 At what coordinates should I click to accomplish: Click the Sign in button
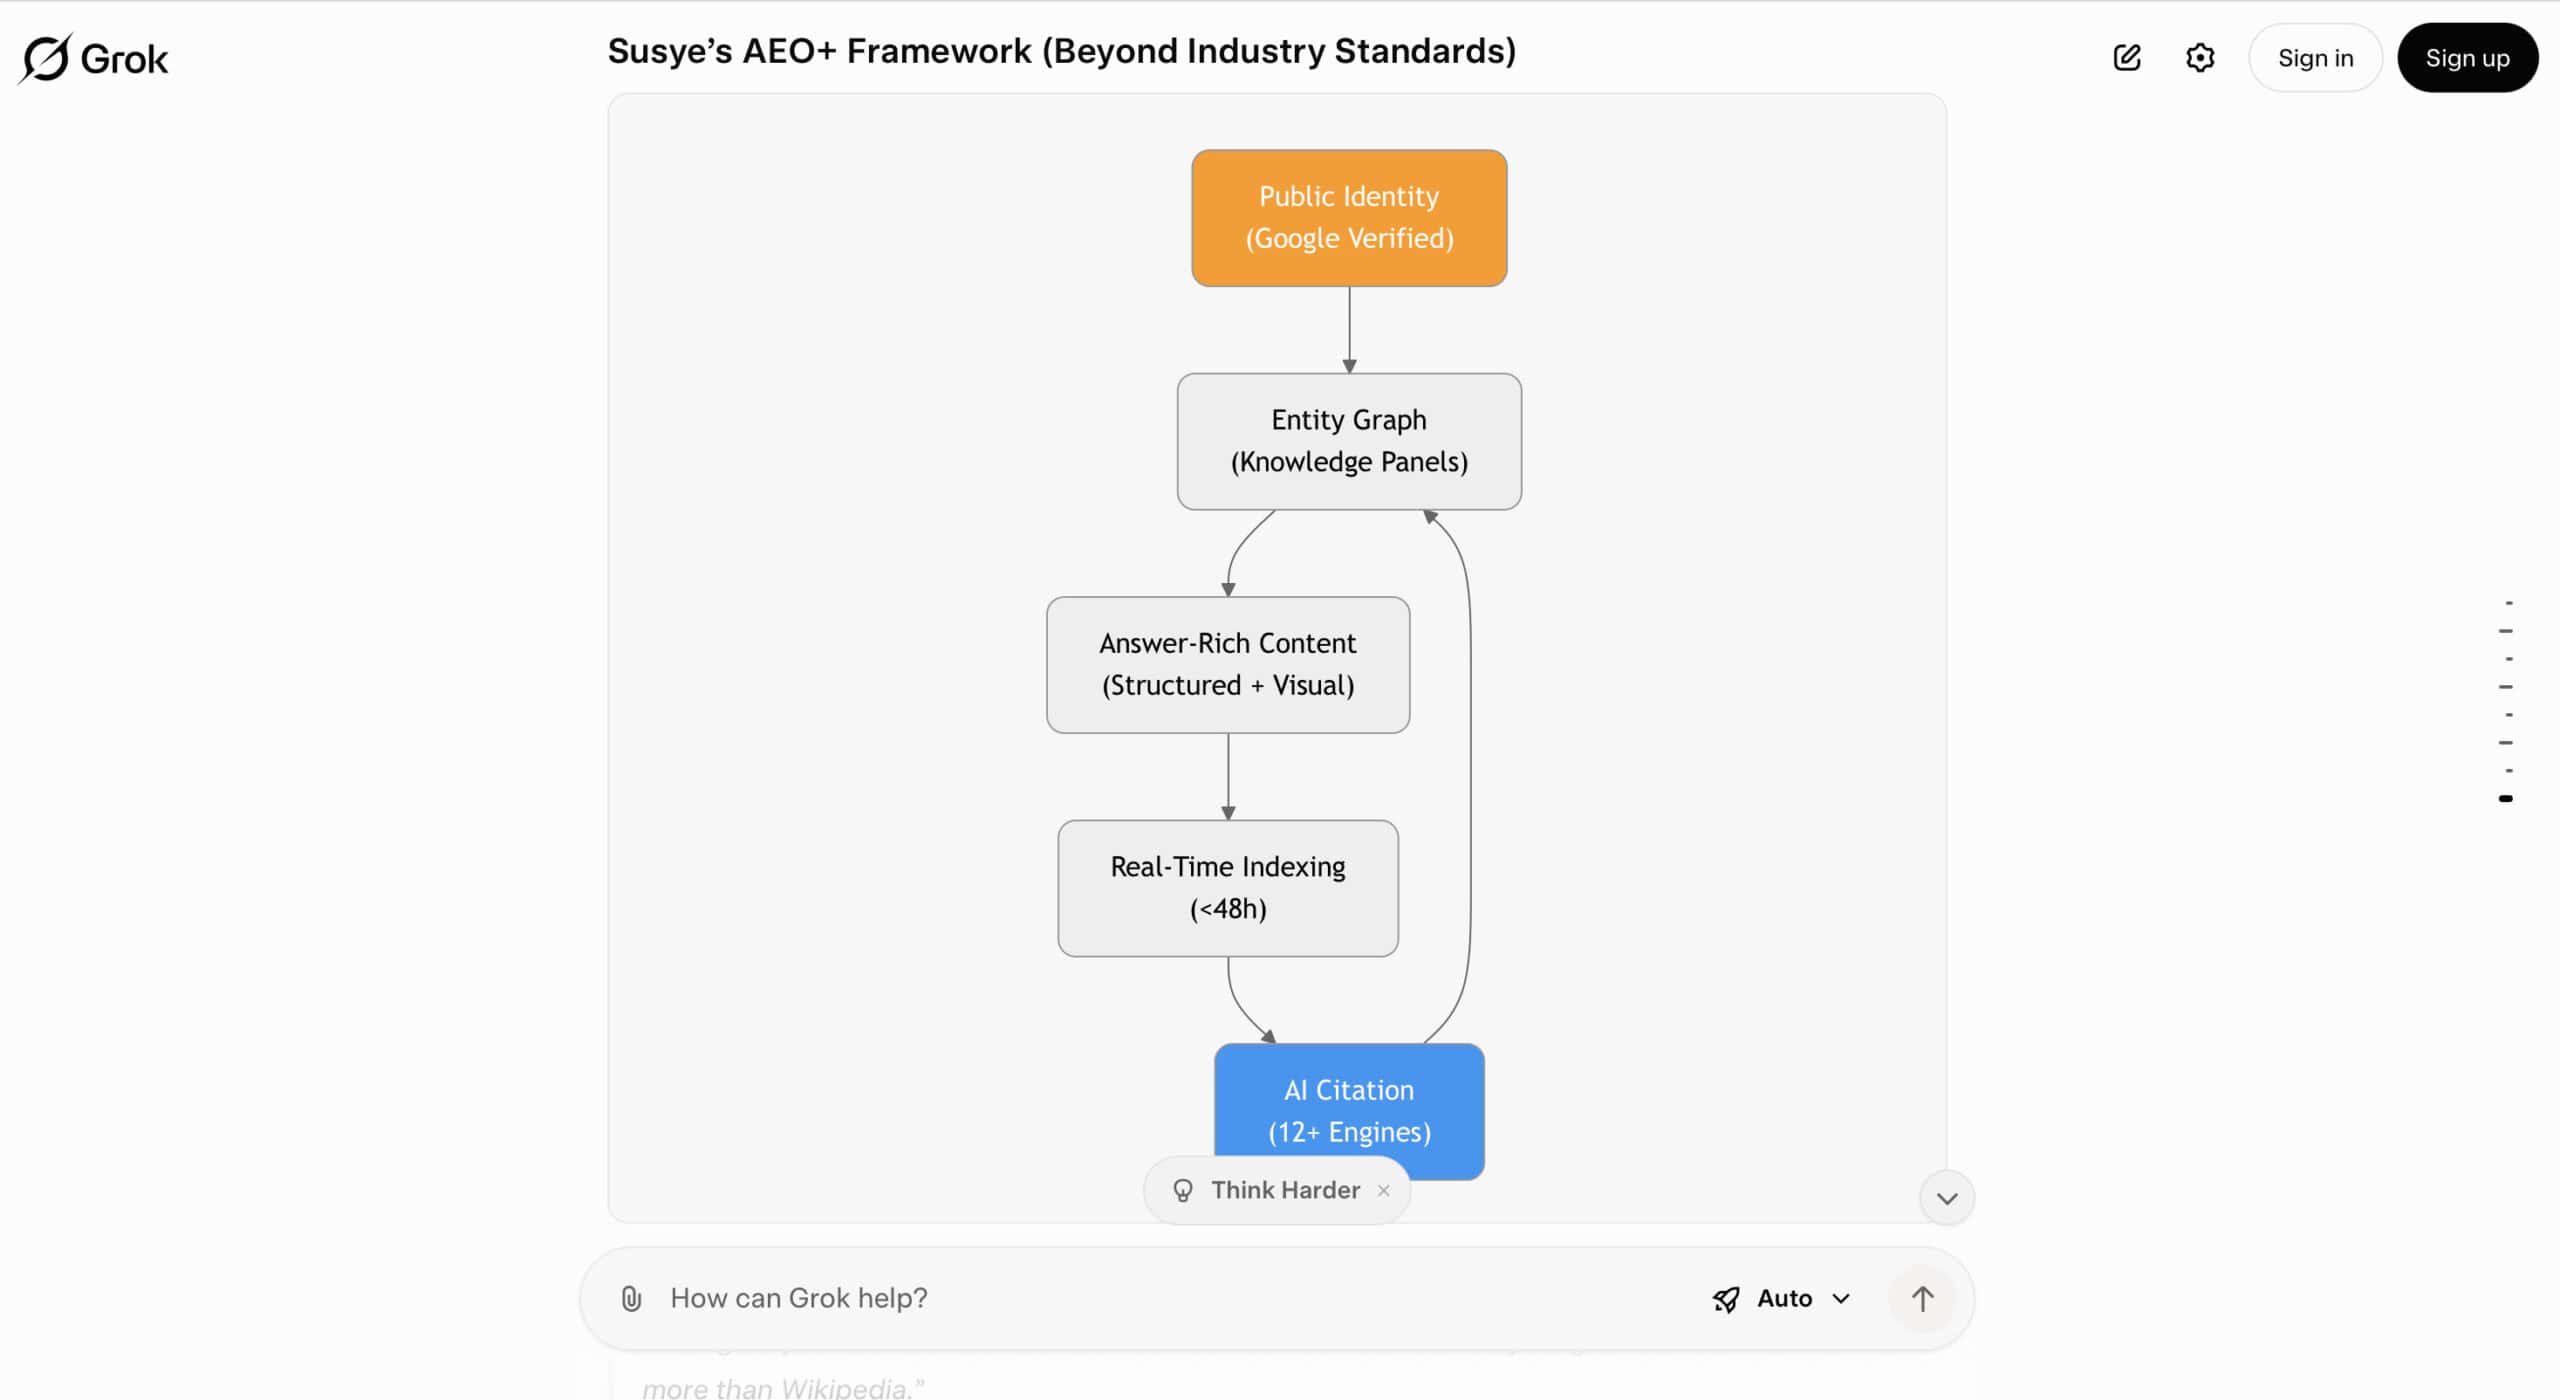coord(2315,58)
